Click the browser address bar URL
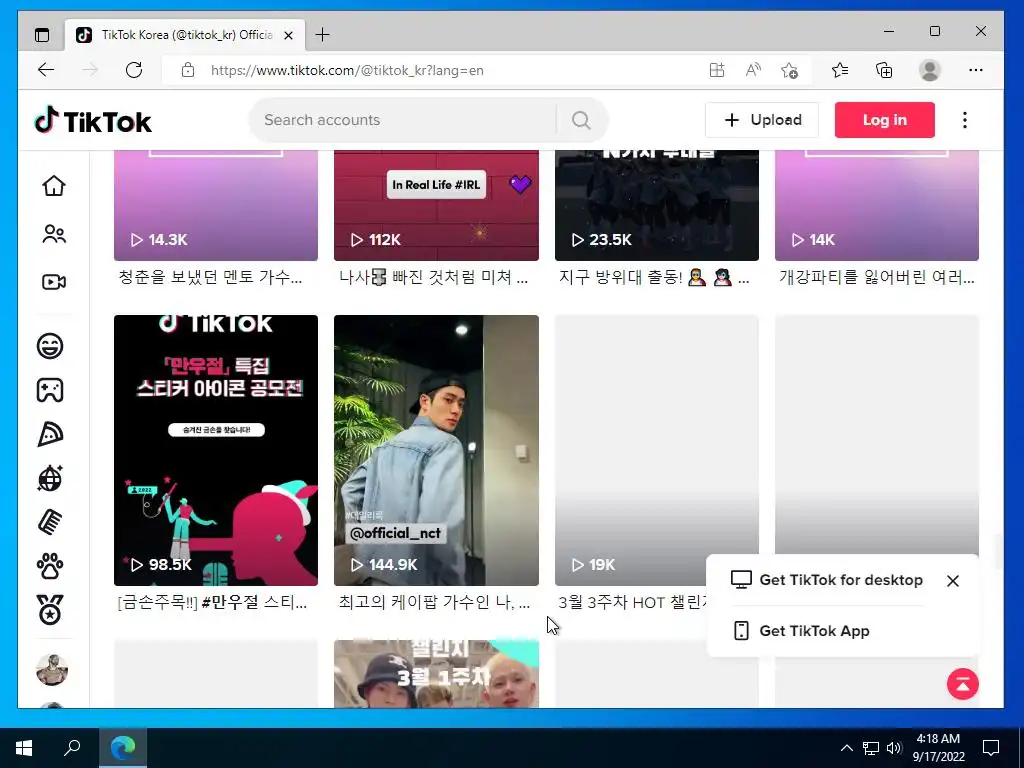This screenshot has height=768, width=1024. tap(347, 71)
